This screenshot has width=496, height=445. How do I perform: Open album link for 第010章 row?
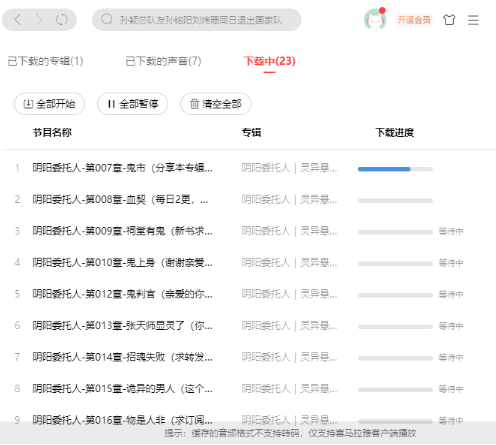(289, 263)
